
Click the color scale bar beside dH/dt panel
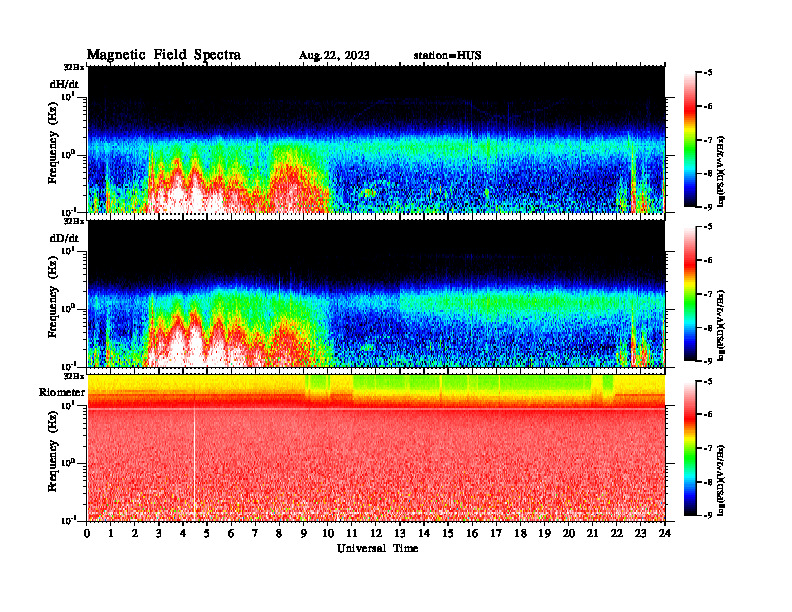(689, 140)
